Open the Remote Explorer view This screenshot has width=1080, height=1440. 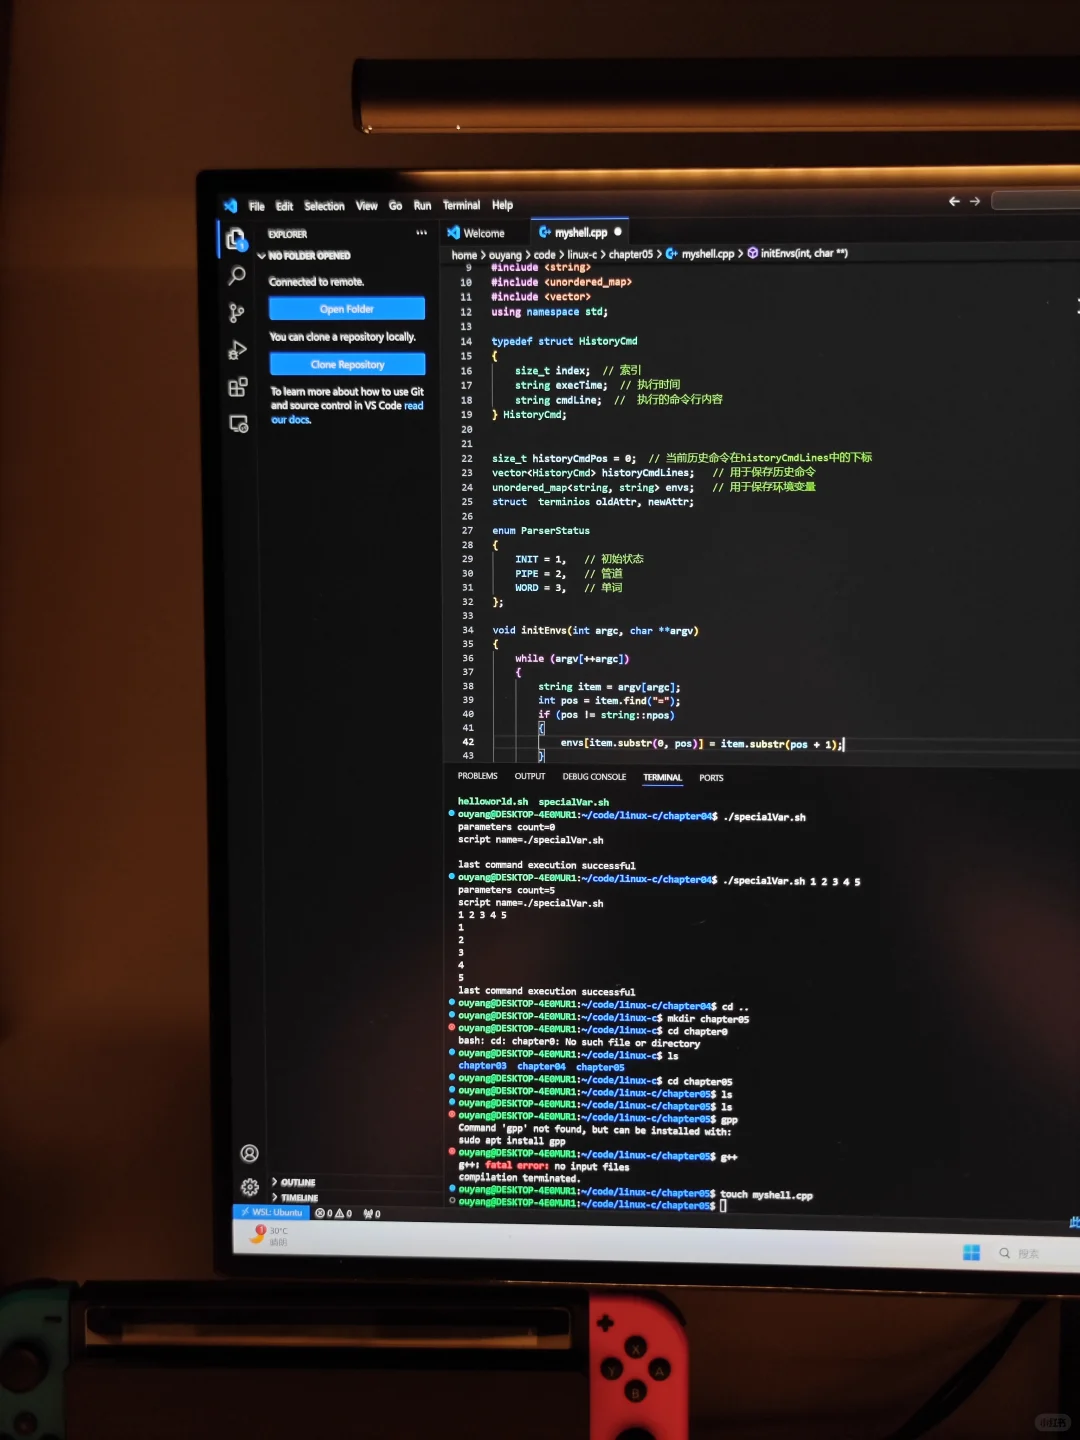click(238, 424)
